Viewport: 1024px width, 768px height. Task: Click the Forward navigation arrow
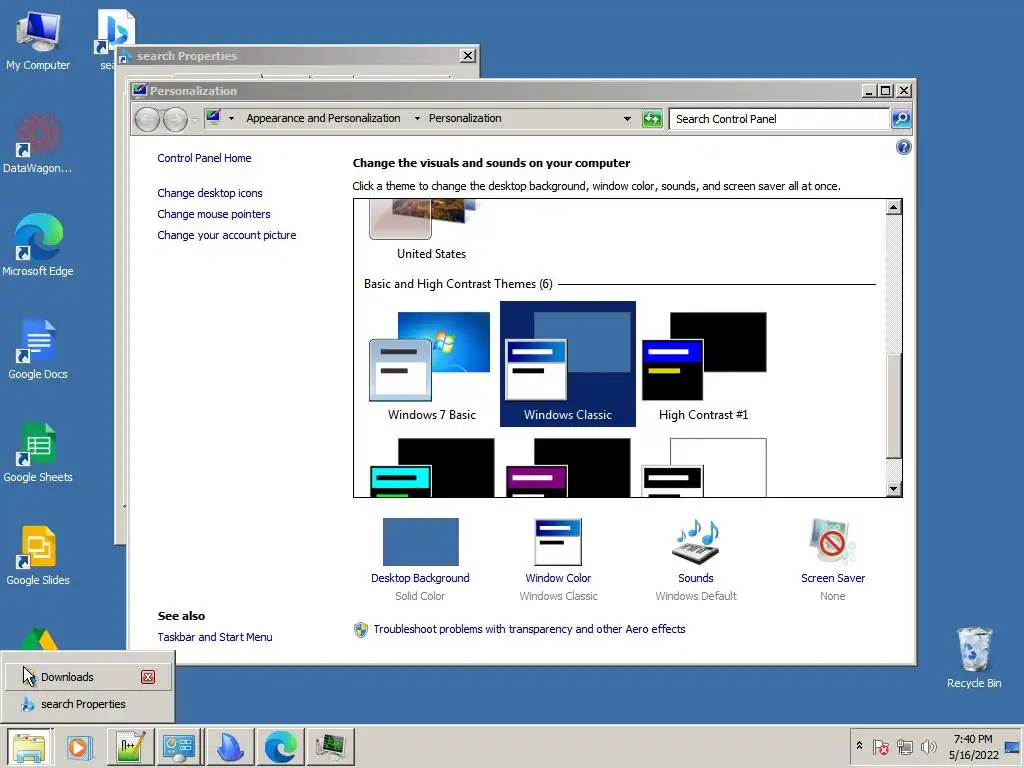coord(175,120)
